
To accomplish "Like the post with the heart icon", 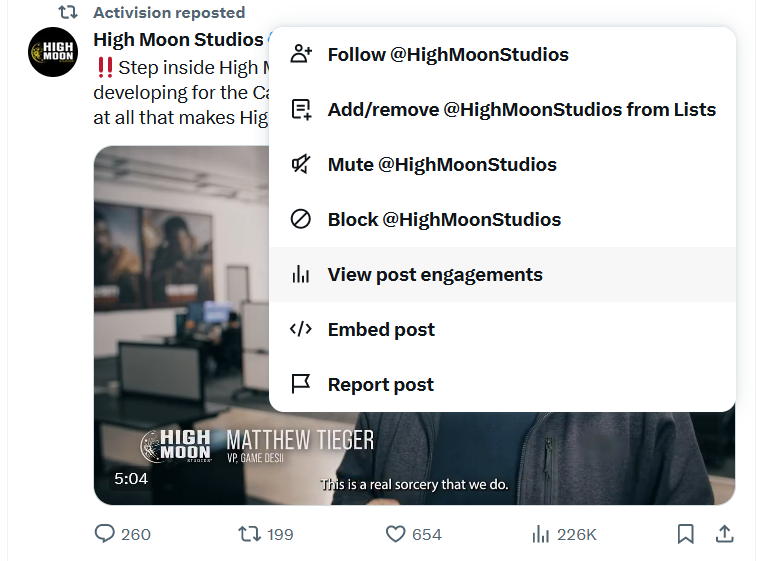I will (396, 534).
